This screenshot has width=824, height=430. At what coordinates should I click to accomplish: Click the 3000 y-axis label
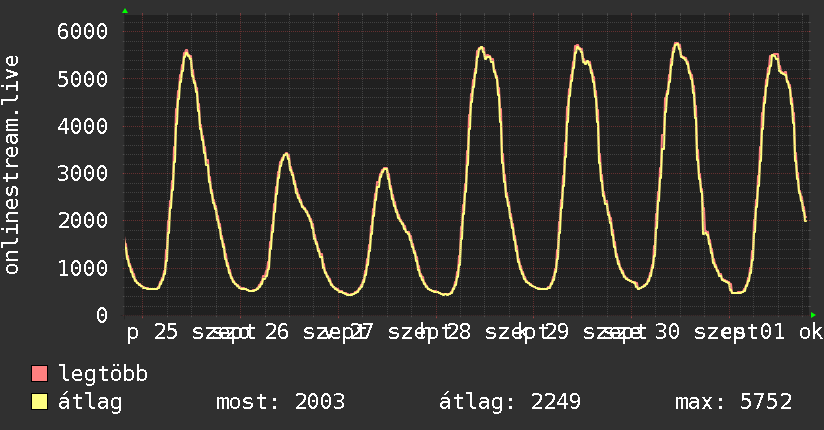point(83,173)
